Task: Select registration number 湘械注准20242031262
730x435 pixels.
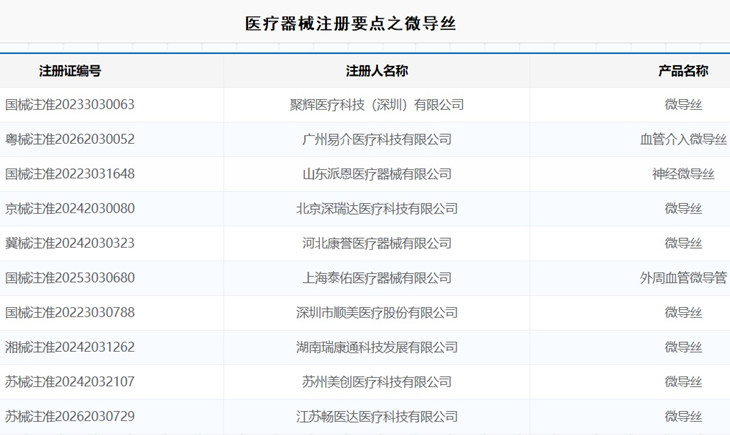Action: tap(70, 347)
